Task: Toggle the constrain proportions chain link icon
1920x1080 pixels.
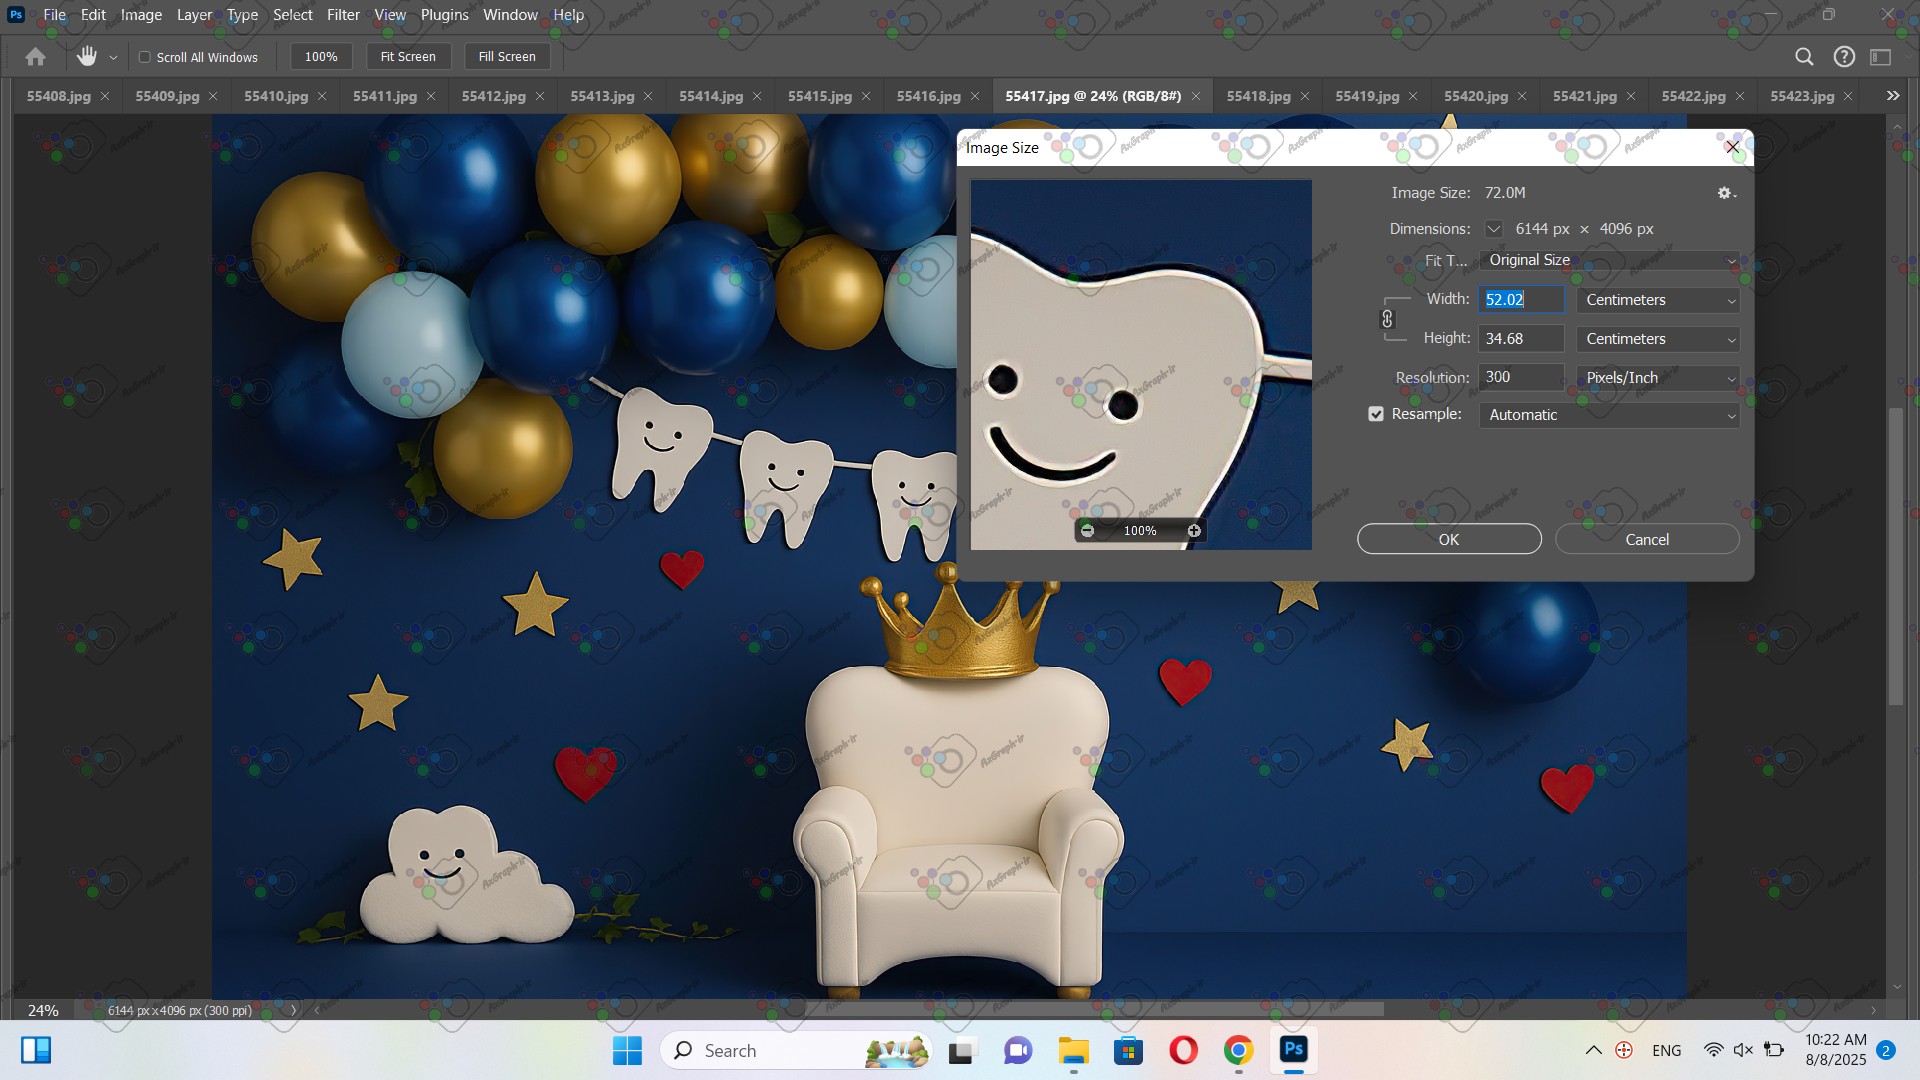Action: pyautogui.click(x=1387, y=319)
